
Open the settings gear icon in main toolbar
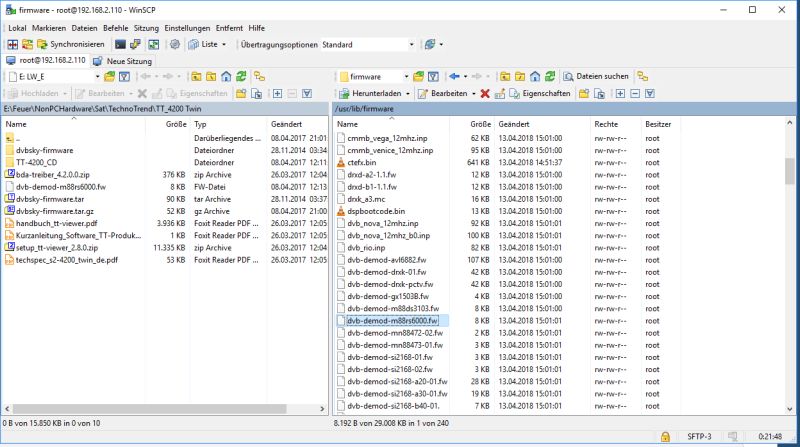pyautogui.click(x=175, y=44)
